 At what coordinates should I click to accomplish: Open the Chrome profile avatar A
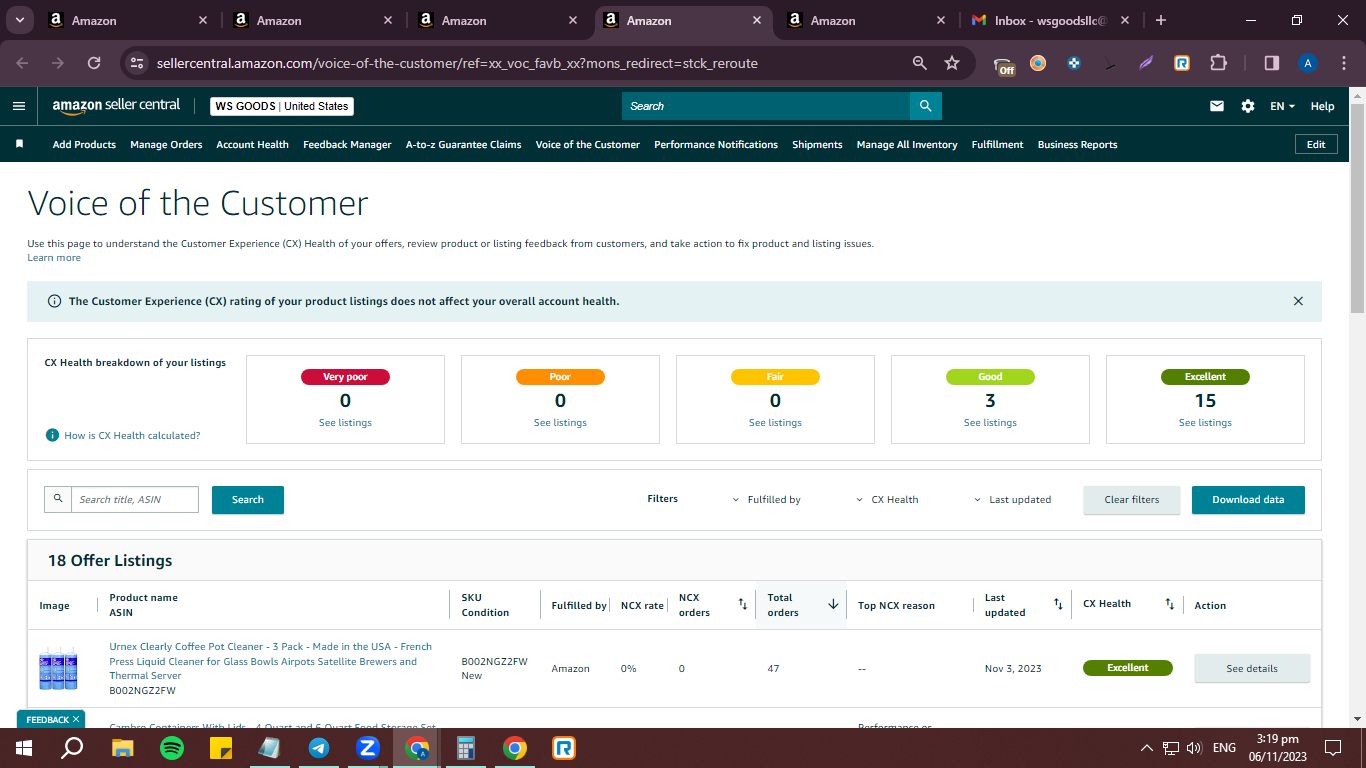(1307, 63)
